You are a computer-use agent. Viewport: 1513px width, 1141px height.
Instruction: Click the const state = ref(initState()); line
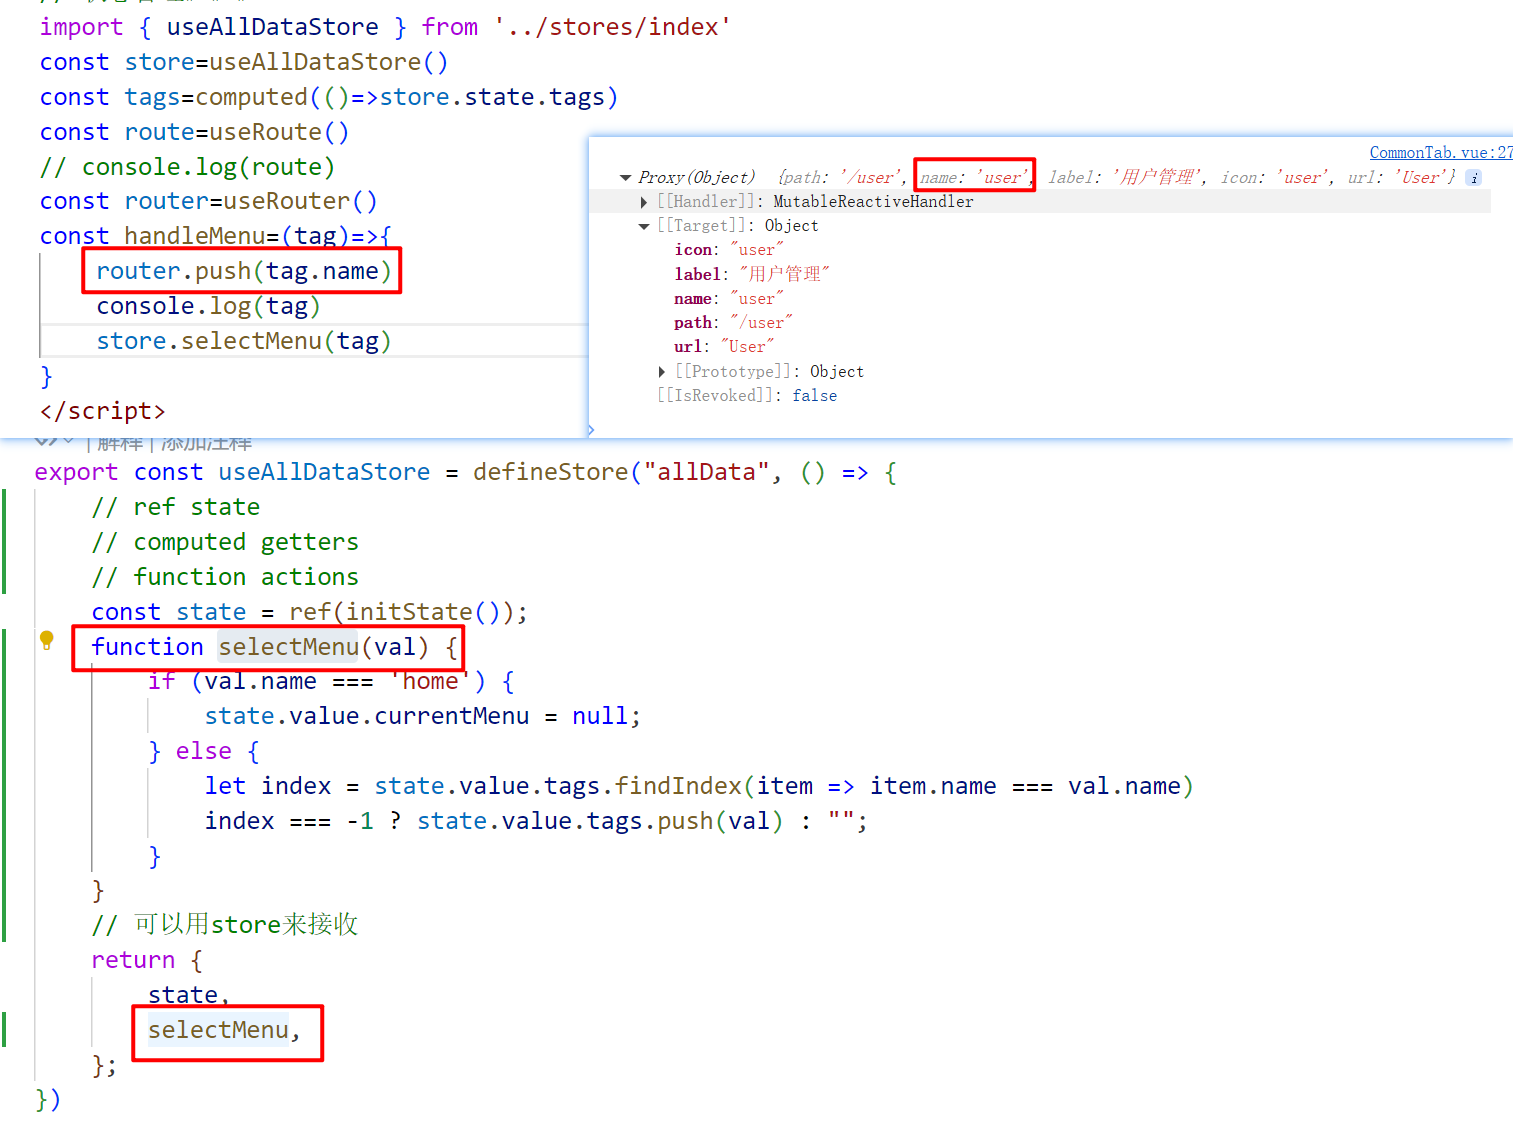[309, 612]
